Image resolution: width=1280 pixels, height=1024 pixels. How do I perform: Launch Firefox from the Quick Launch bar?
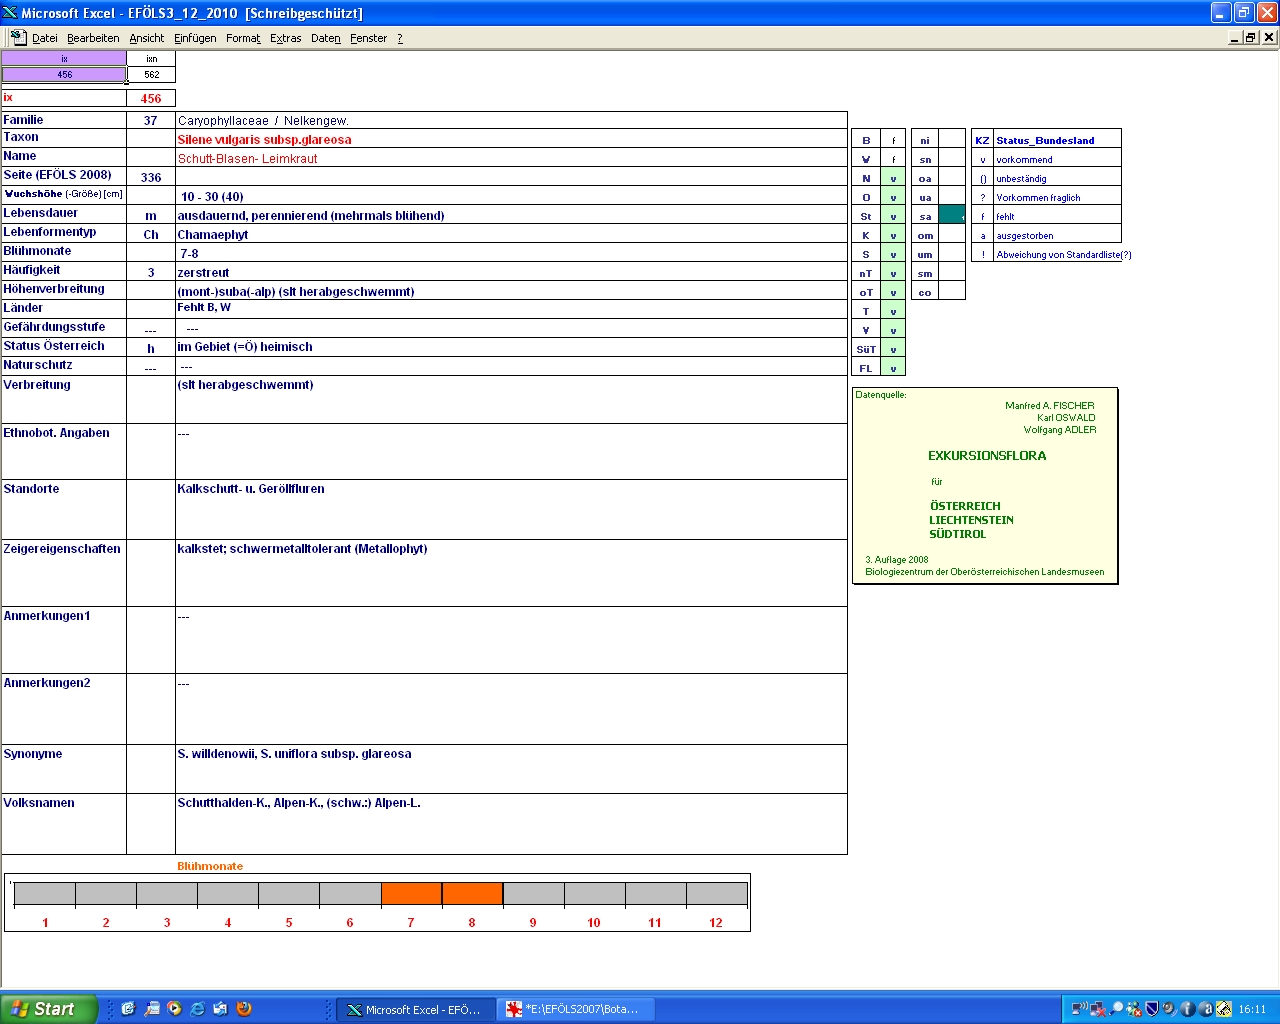tap(243, 1009)
